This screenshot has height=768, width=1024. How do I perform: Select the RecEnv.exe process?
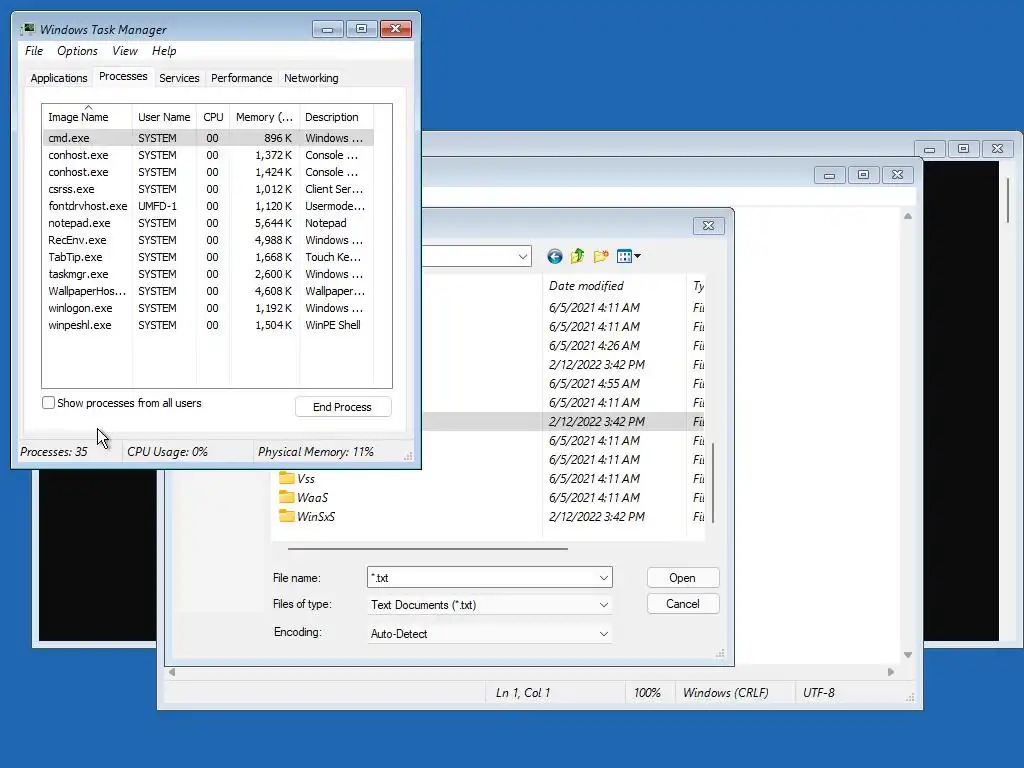(x=208, y=240)
